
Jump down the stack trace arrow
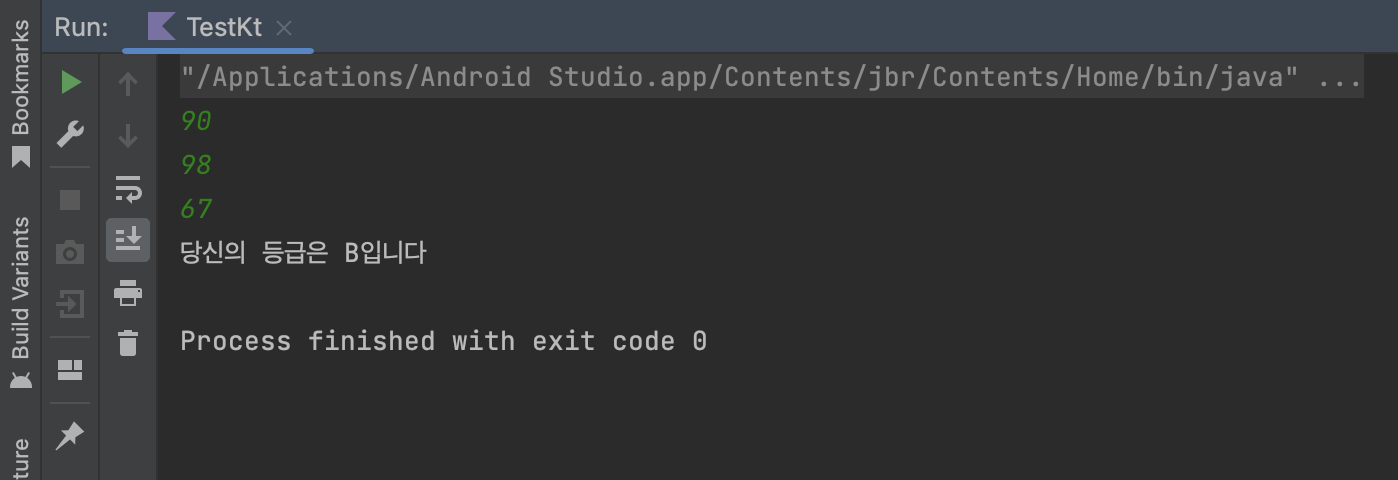tap(128, 136)
